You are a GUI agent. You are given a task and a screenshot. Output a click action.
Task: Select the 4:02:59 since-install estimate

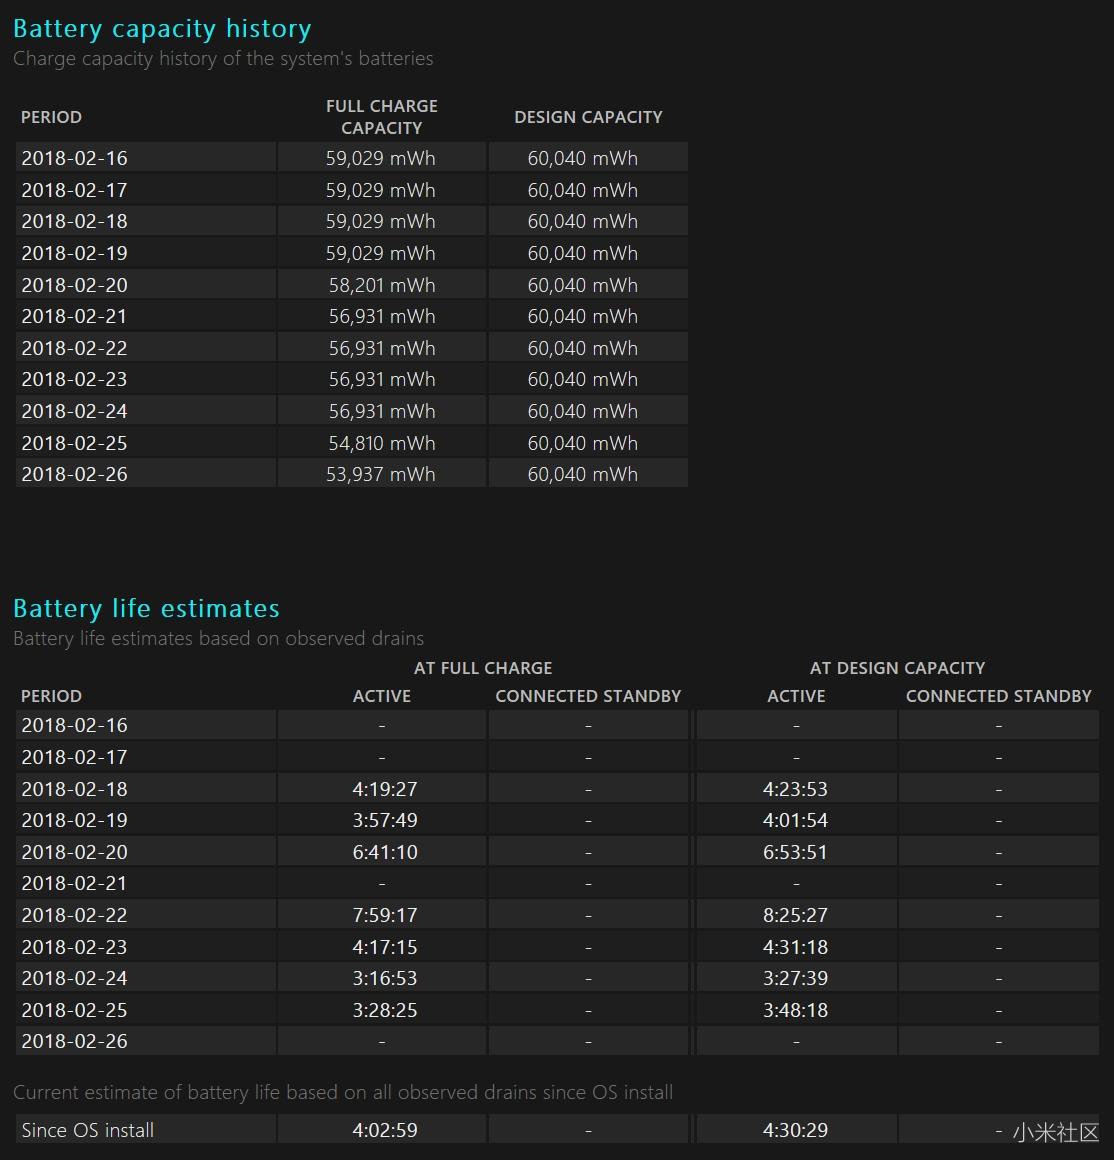pyautogui.click(x=384, y=1130)
